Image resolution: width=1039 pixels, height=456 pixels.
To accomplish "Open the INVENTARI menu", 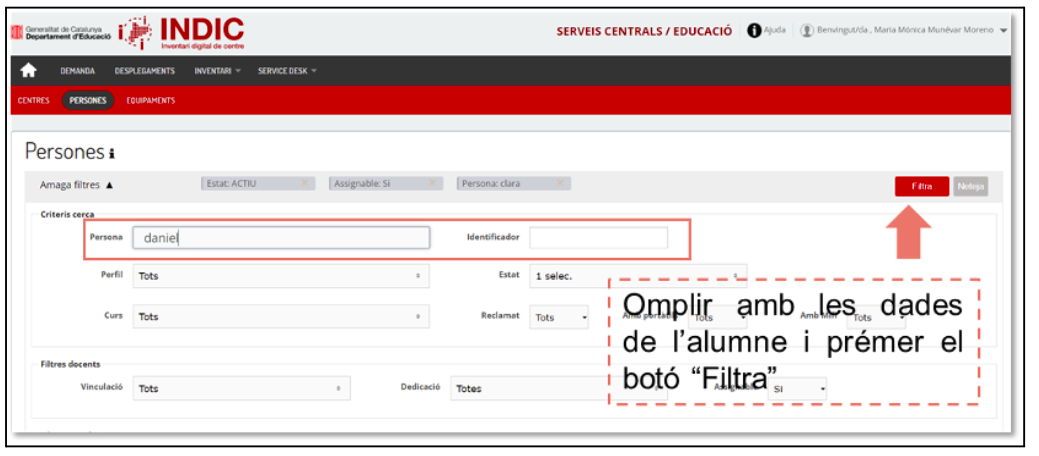I will click(217, 71).
